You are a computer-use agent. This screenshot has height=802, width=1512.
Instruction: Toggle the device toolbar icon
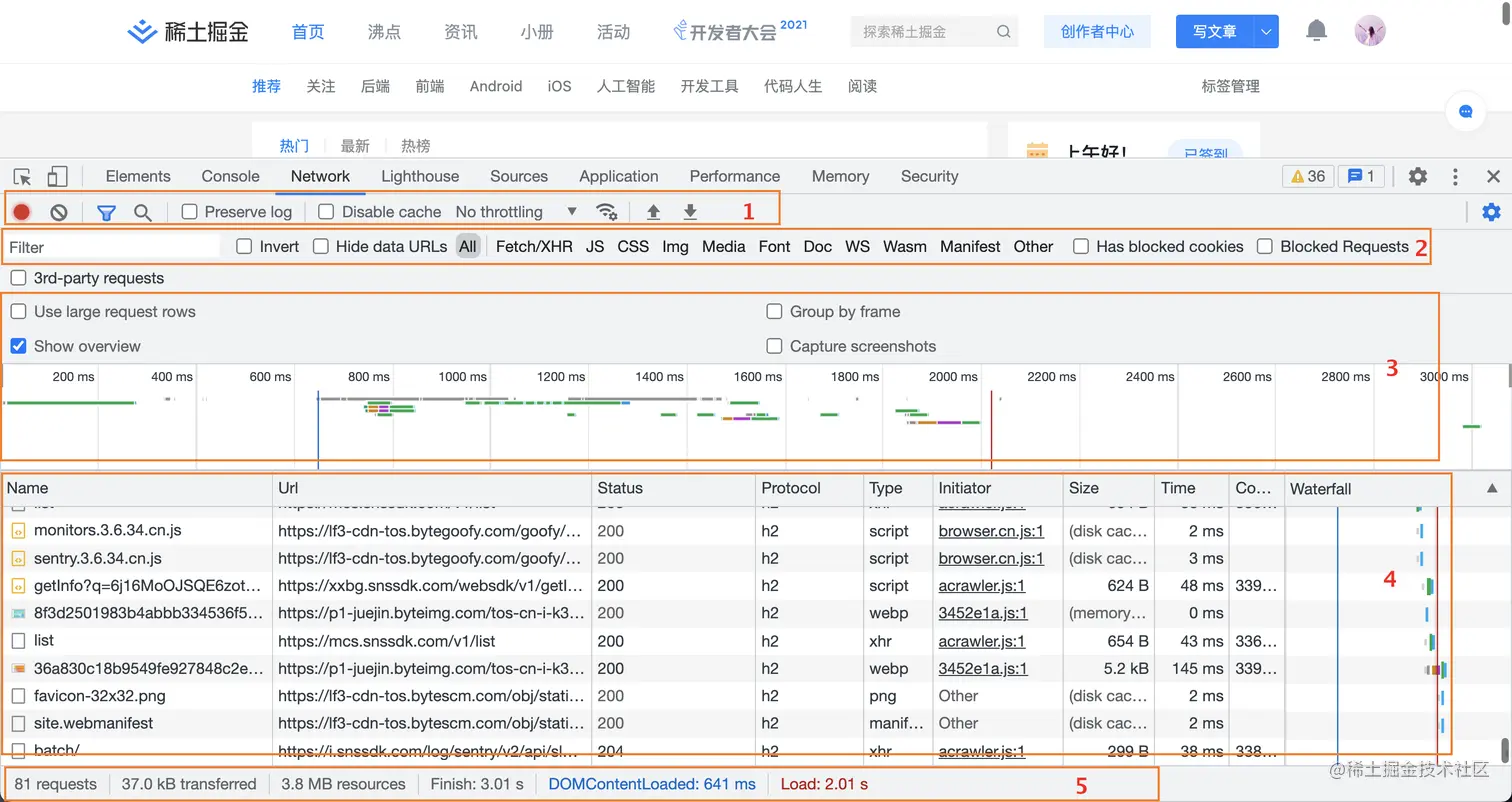coord(57,177)
